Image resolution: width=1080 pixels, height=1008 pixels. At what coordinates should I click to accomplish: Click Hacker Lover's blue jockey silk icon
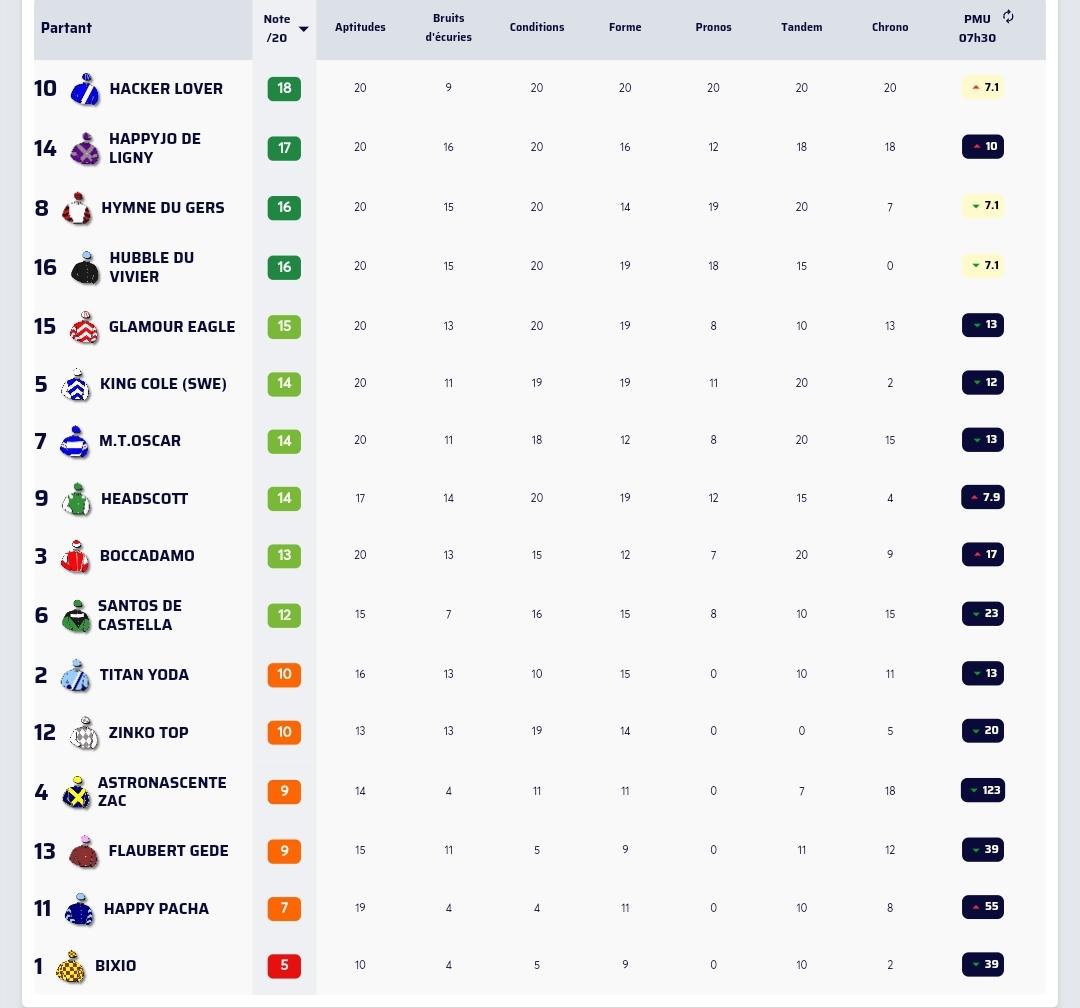[x=85, y=89]
